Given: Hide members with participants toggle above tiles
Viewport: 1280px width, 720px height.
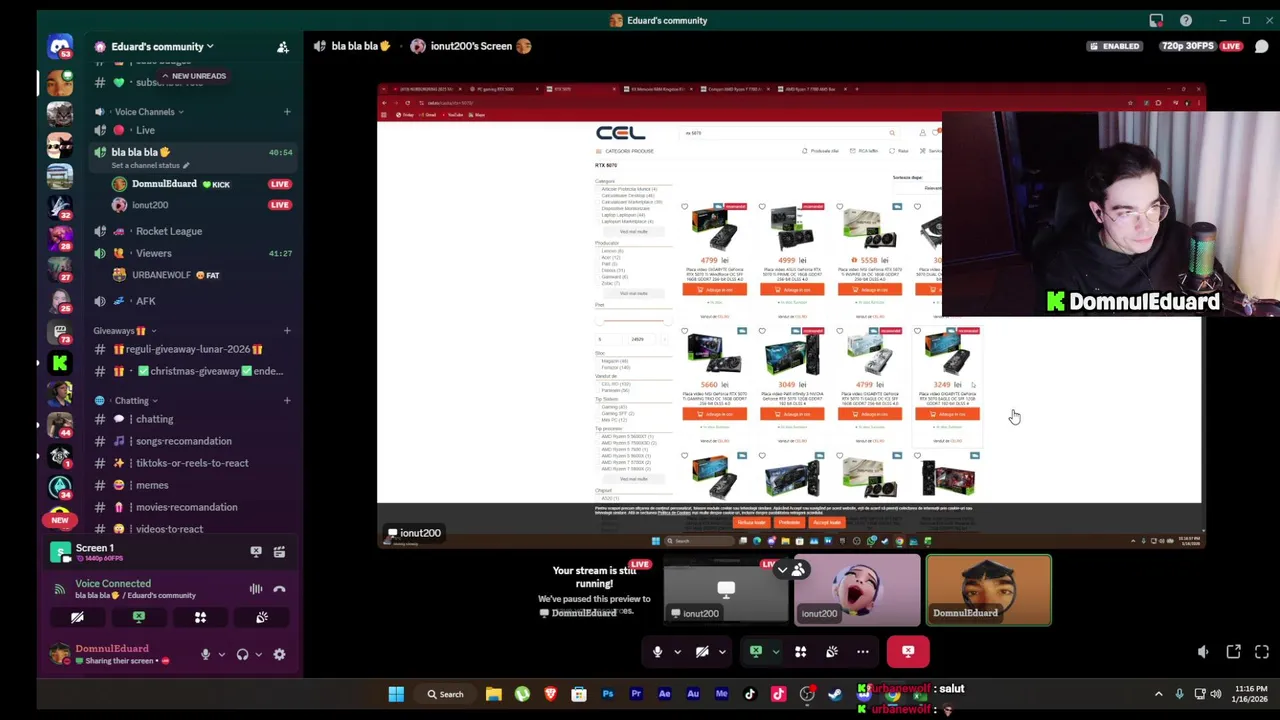Looking at the screenshot, I should click(790, 570).
